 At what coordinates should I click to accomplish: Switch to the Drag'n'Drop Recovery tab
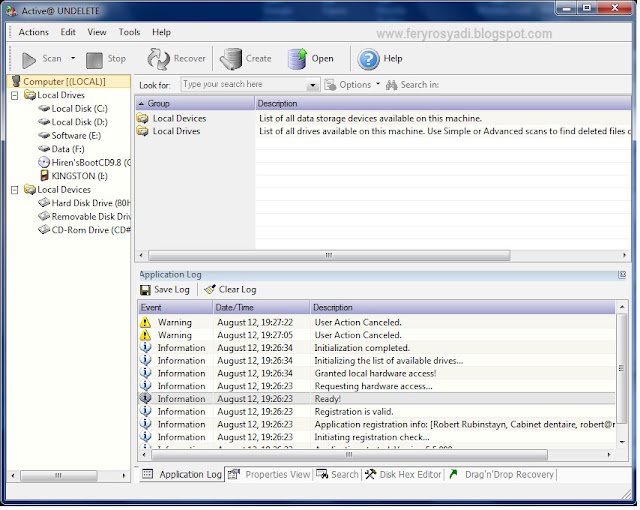tap(502, 475)
